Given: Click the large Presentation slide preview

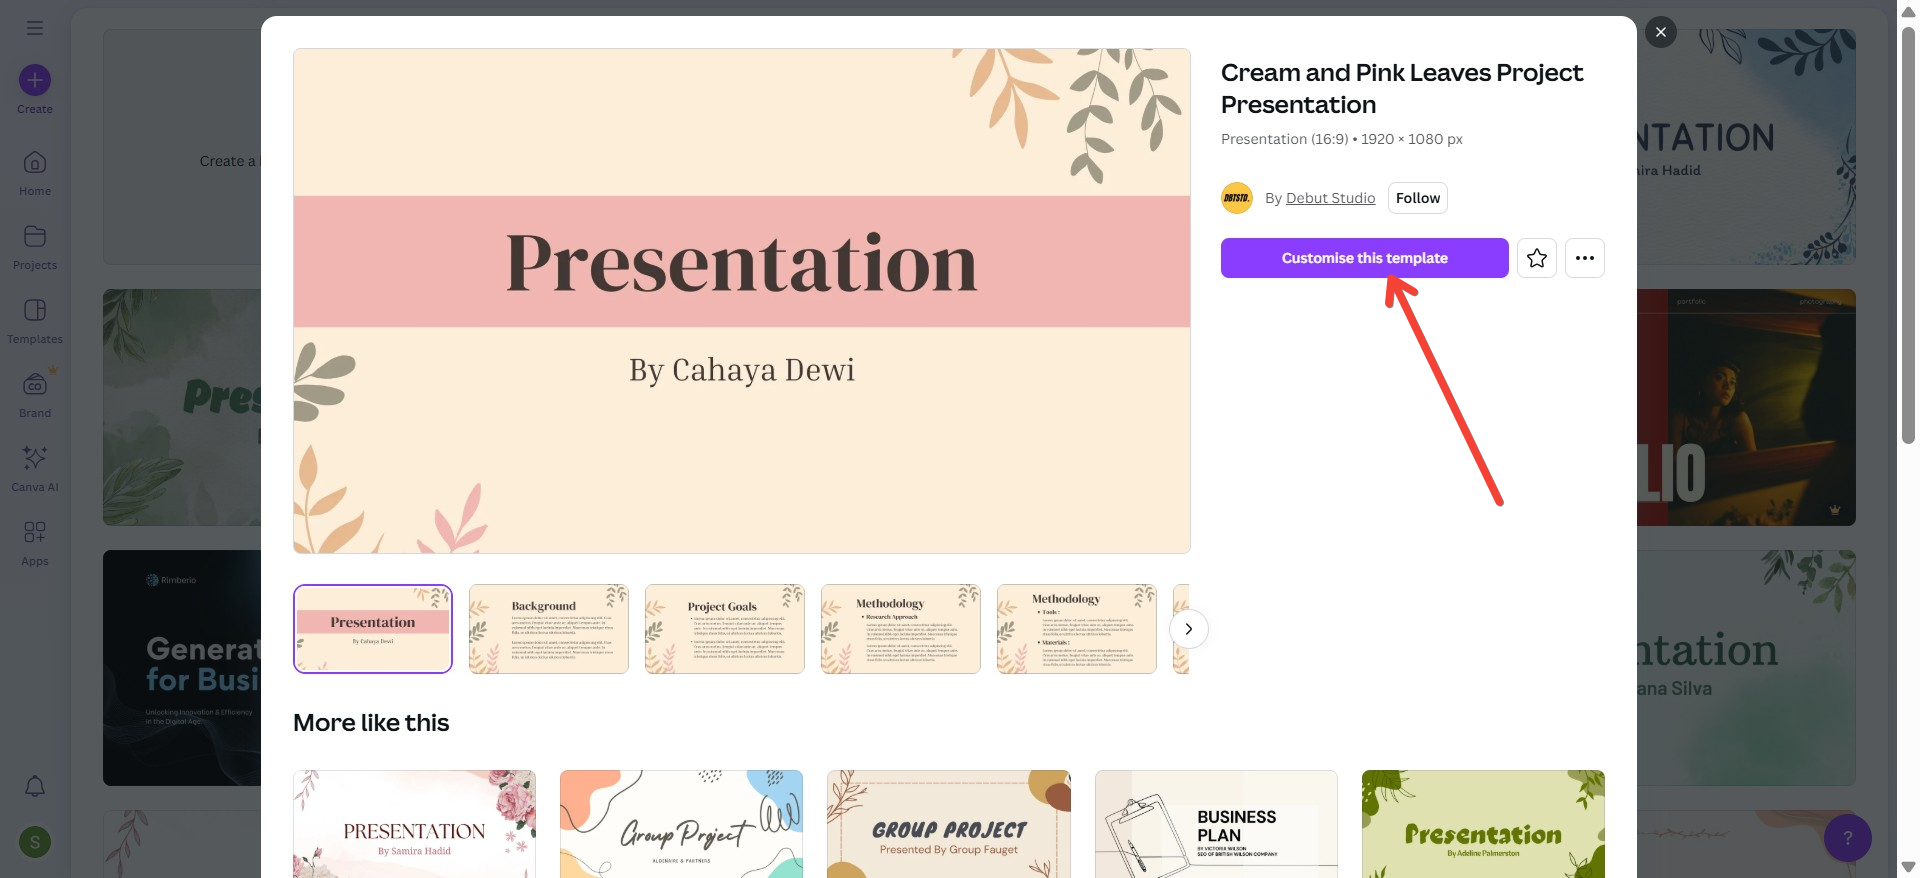Looking at the screenshot, I should tap(742, 301).
